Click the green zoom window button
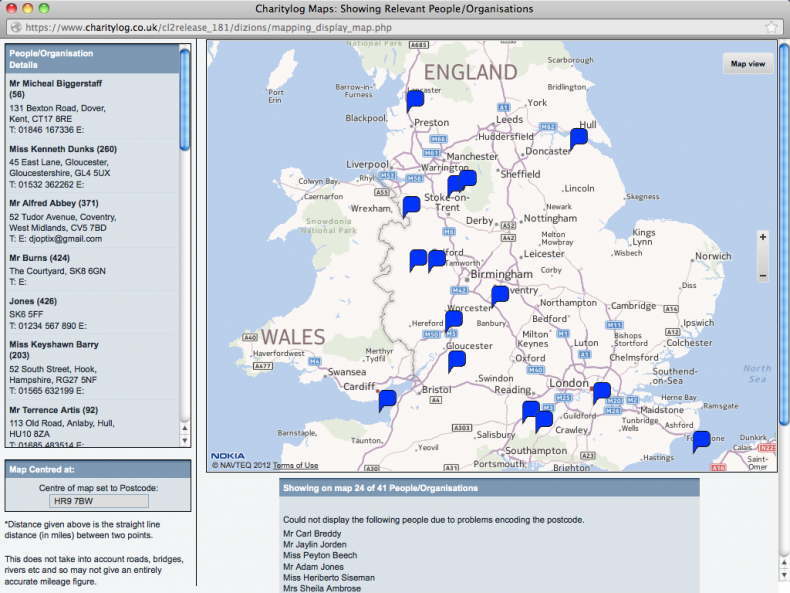 [44, 8]
